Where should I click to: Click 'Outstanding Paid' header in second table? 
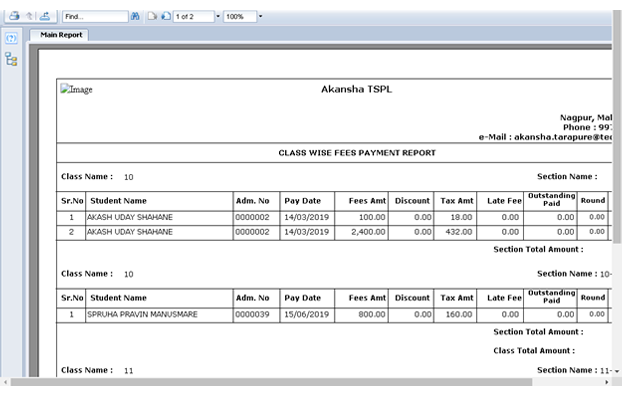[x=551, y=296]
